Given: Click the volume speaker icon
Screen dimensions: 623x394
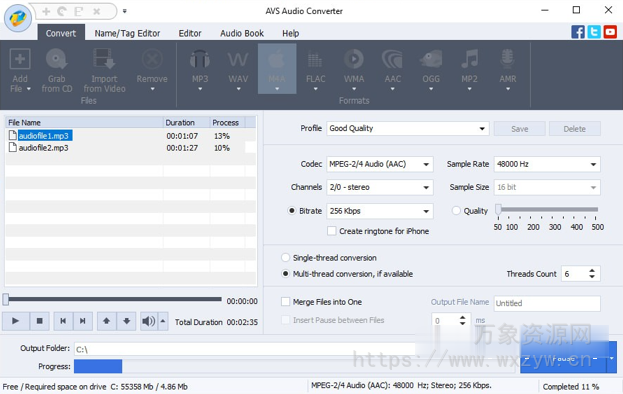Looking at the screenshot, I should click(149, 321).
